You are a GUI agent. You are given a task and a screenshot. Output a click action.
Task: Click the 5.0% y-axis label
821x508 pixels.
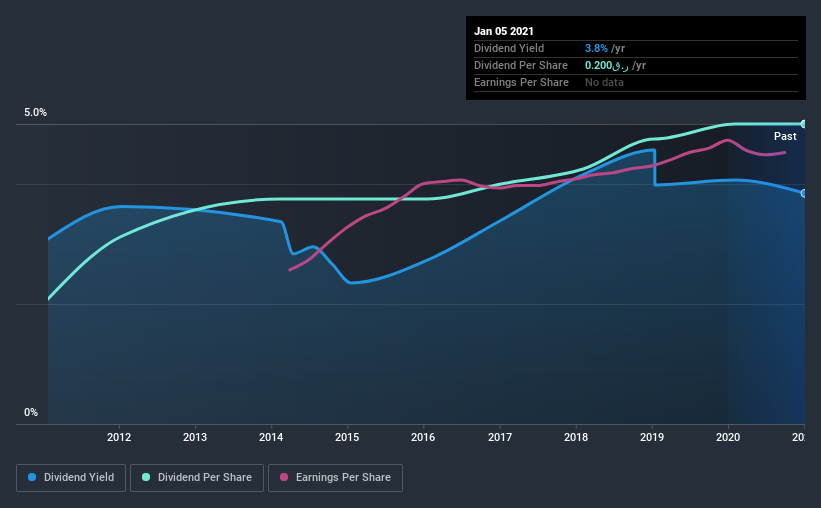coord(36,113)
